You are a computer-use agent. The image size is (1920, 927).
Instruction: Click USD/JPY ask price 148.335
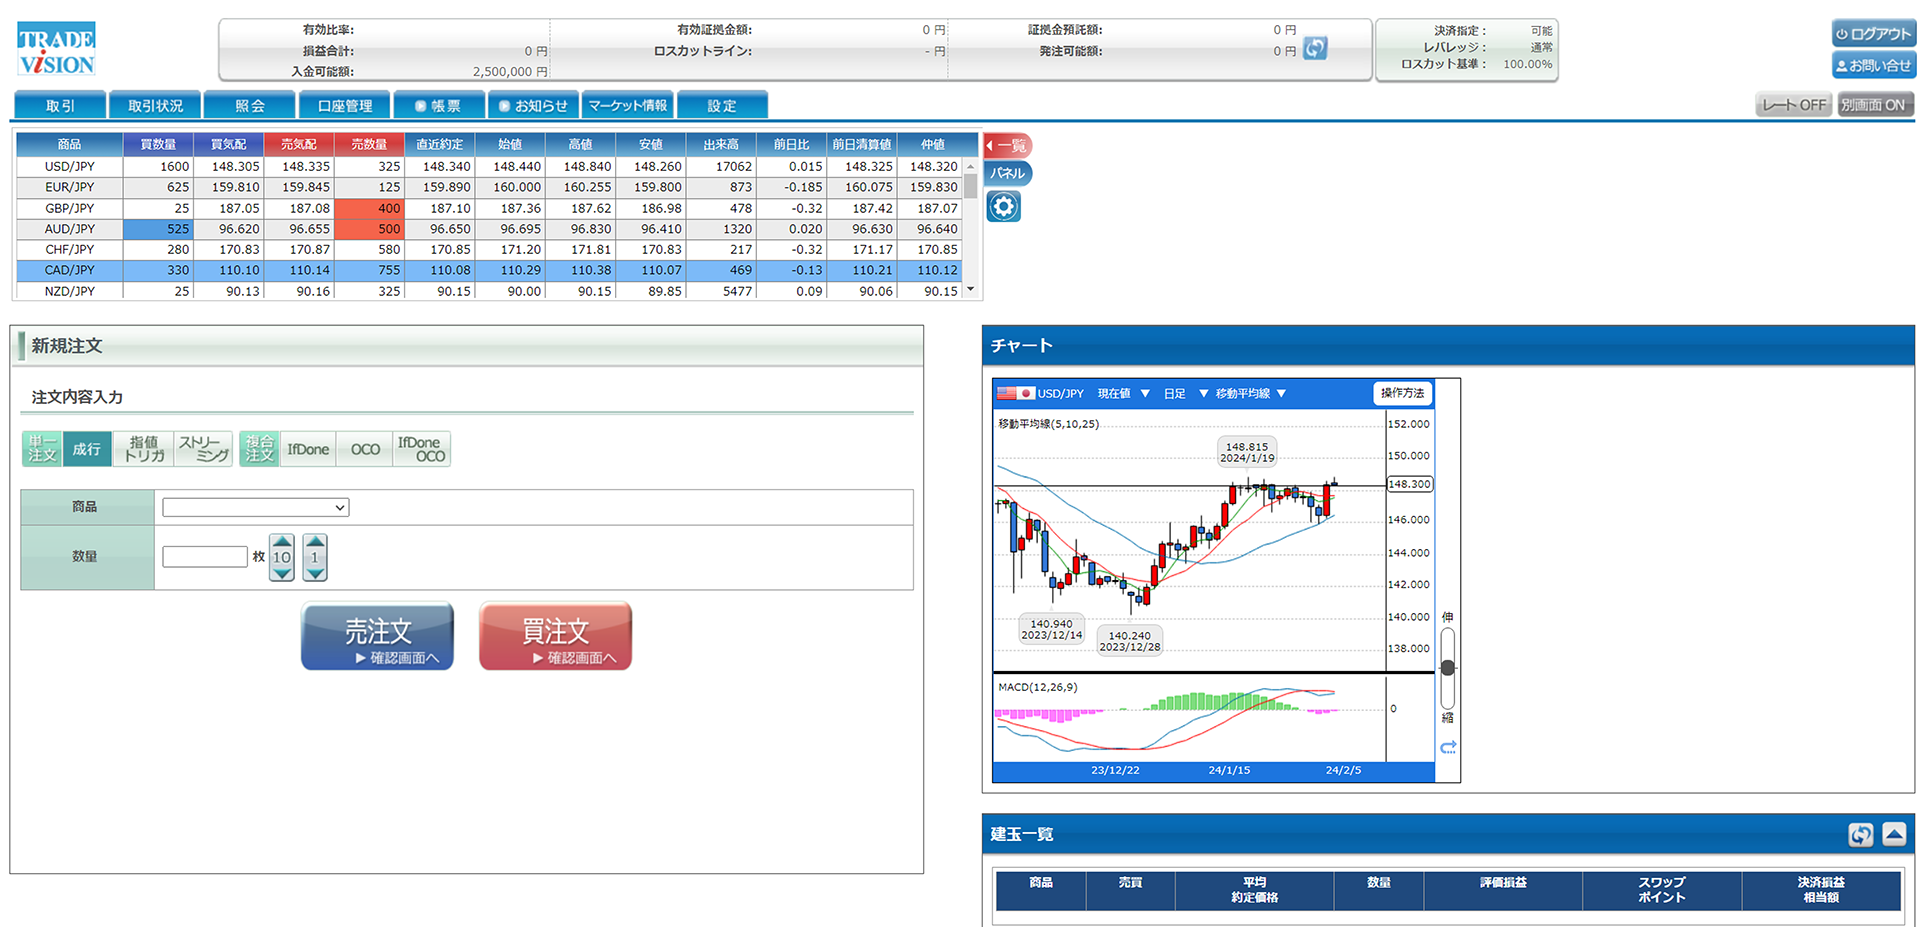point(305,166)
